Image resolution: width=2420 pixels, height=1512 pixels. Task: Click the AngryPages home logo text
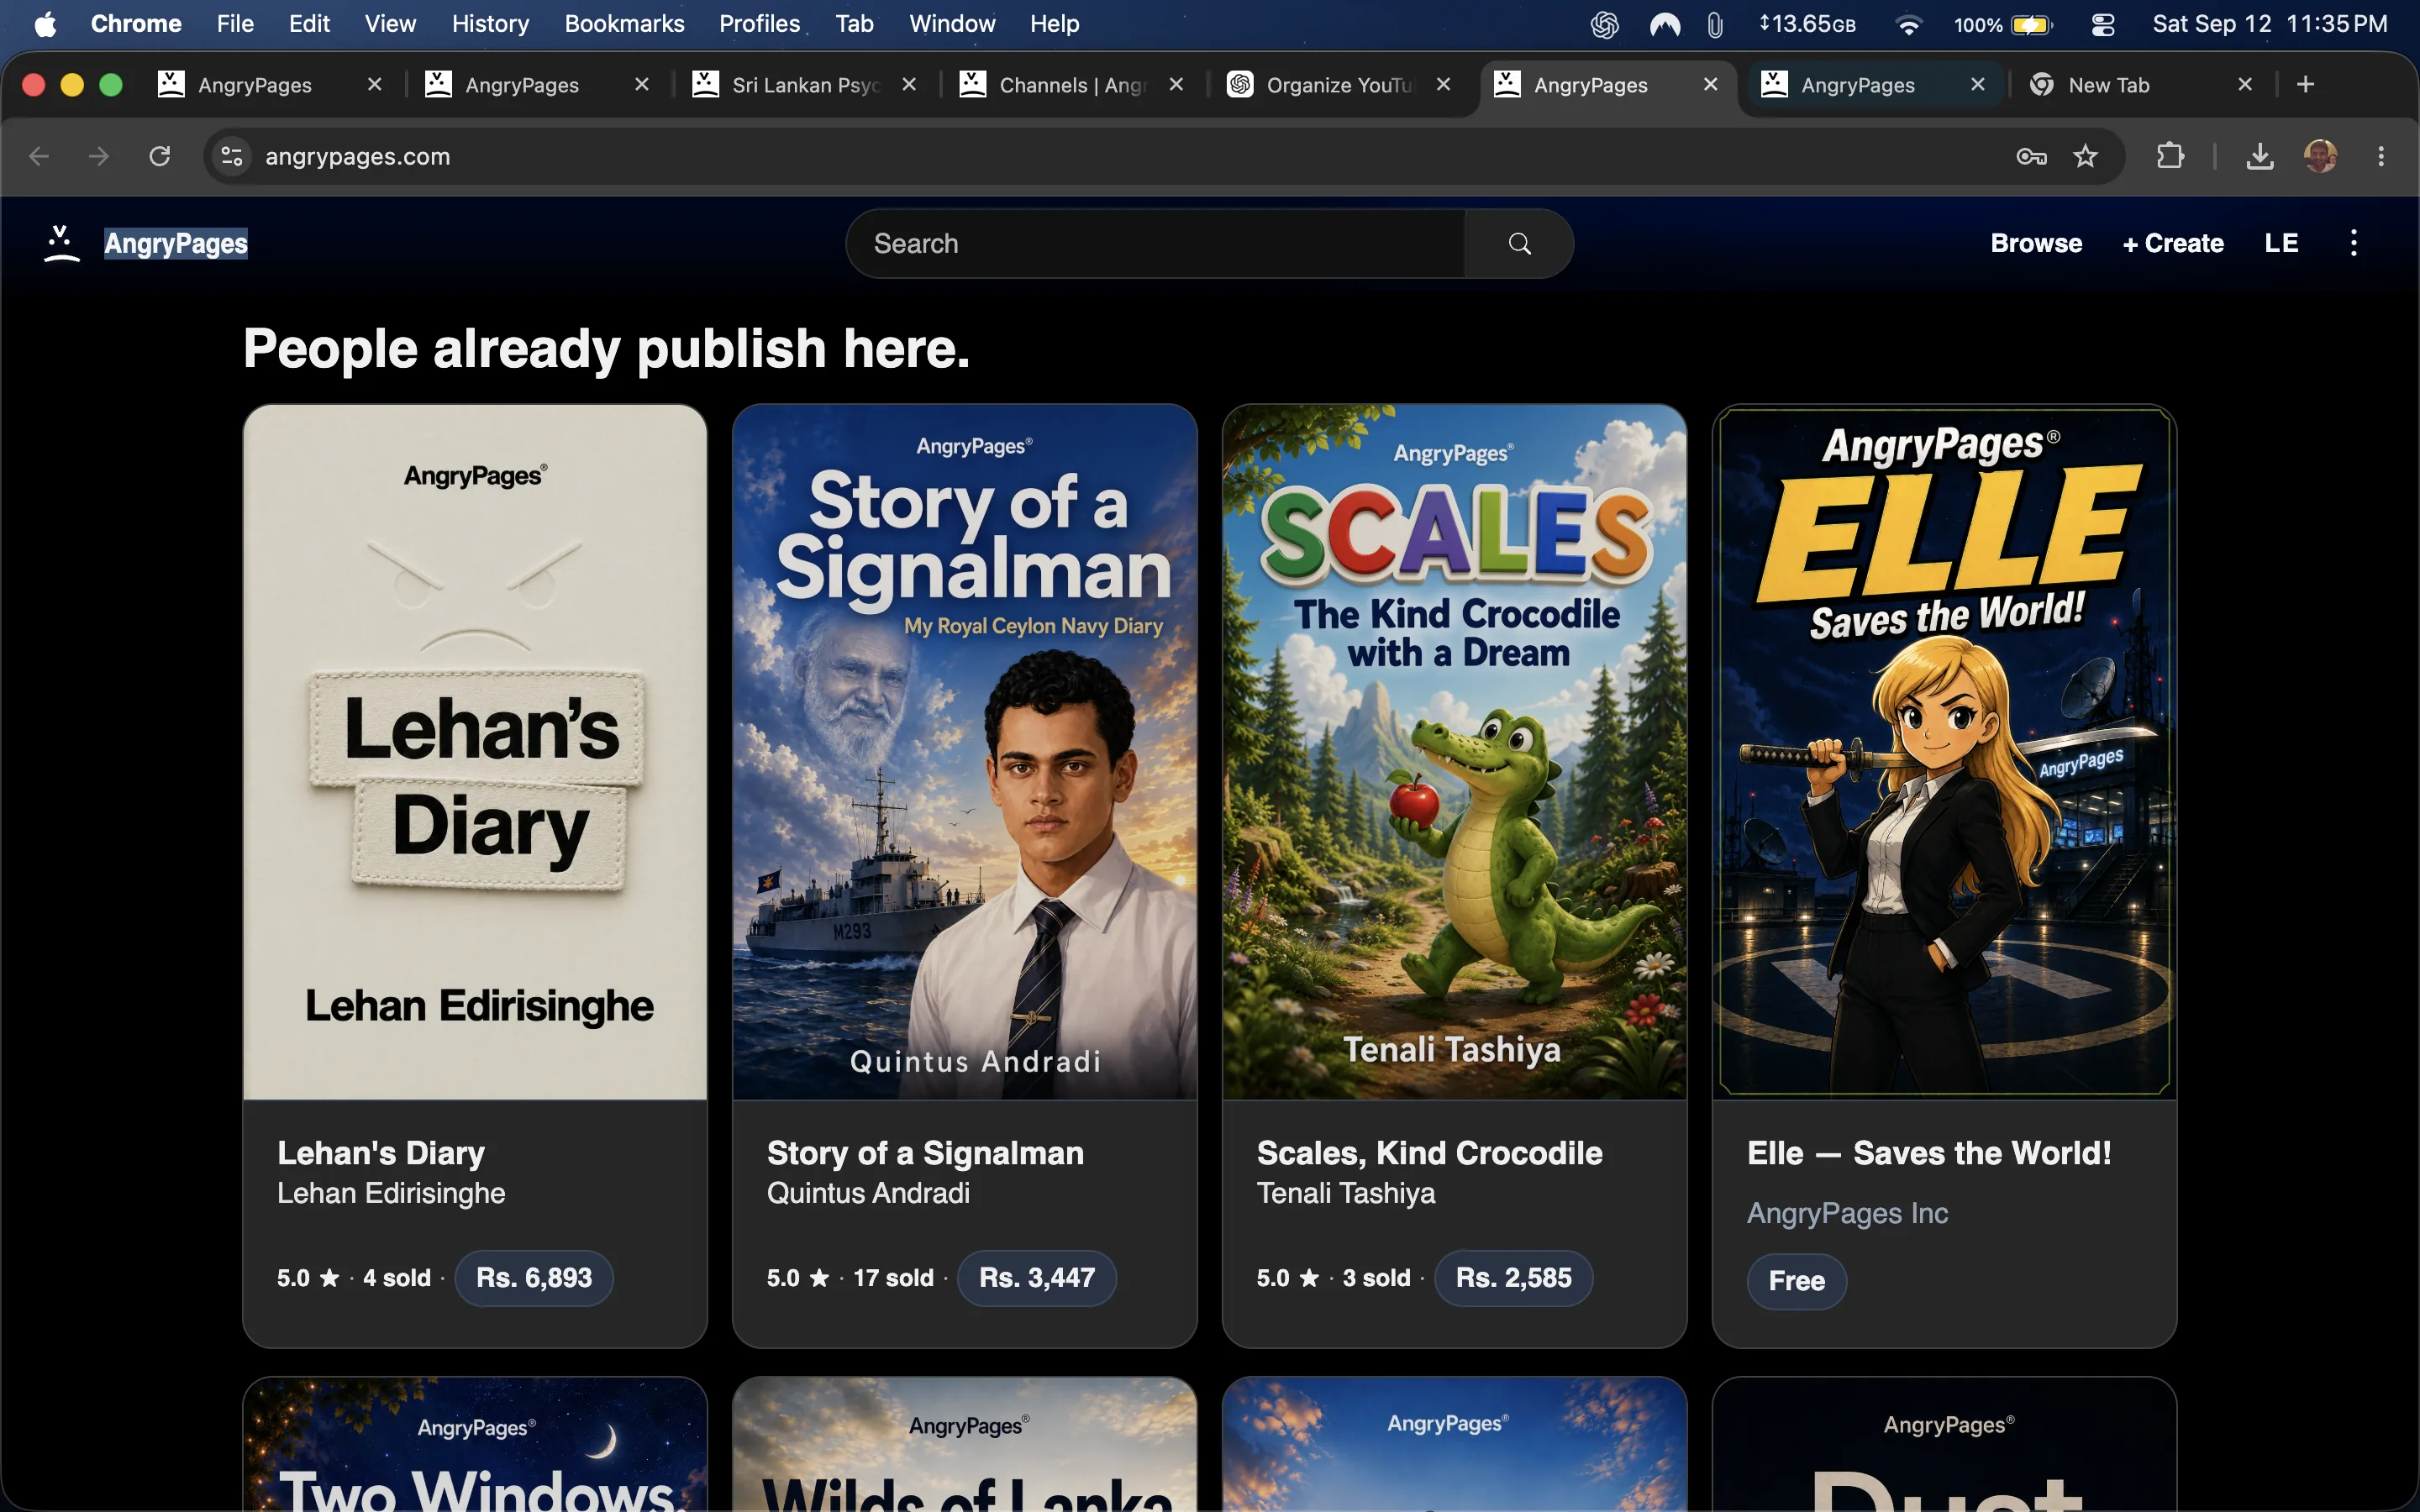[176, 243]
